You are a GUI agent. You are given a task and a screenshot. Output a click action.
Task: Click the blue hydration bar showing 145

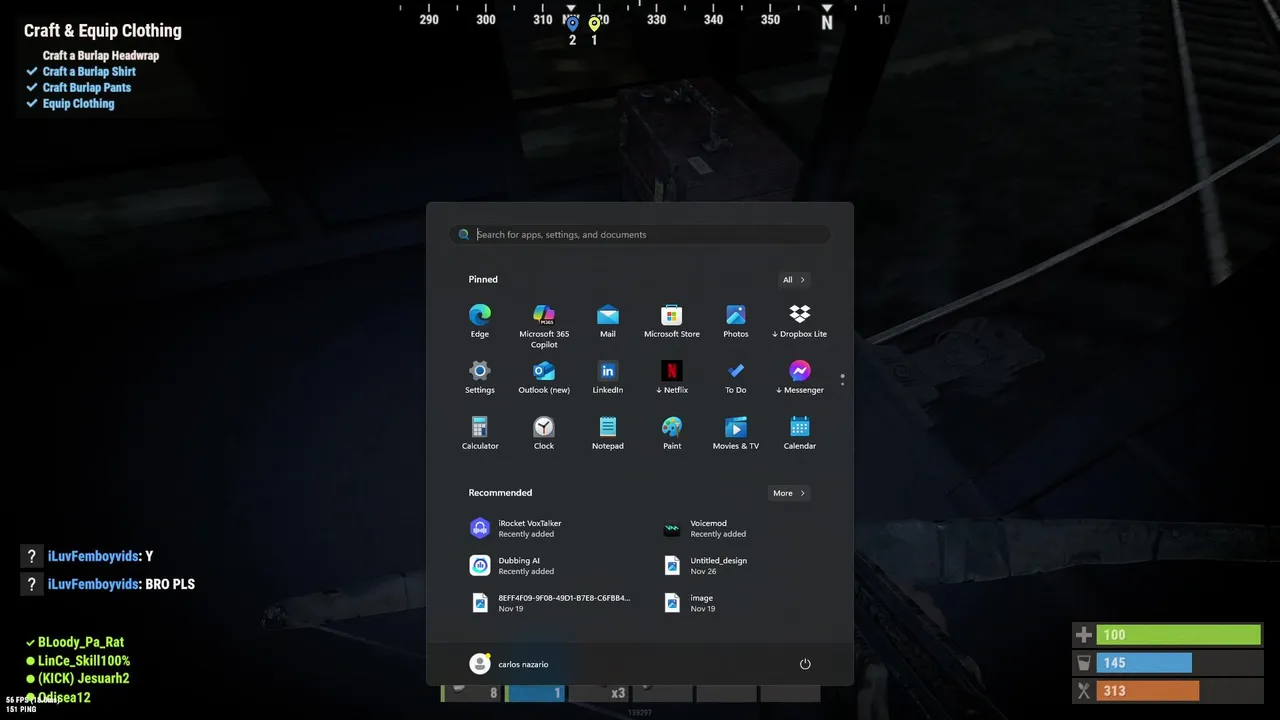tap(1144, 663)
